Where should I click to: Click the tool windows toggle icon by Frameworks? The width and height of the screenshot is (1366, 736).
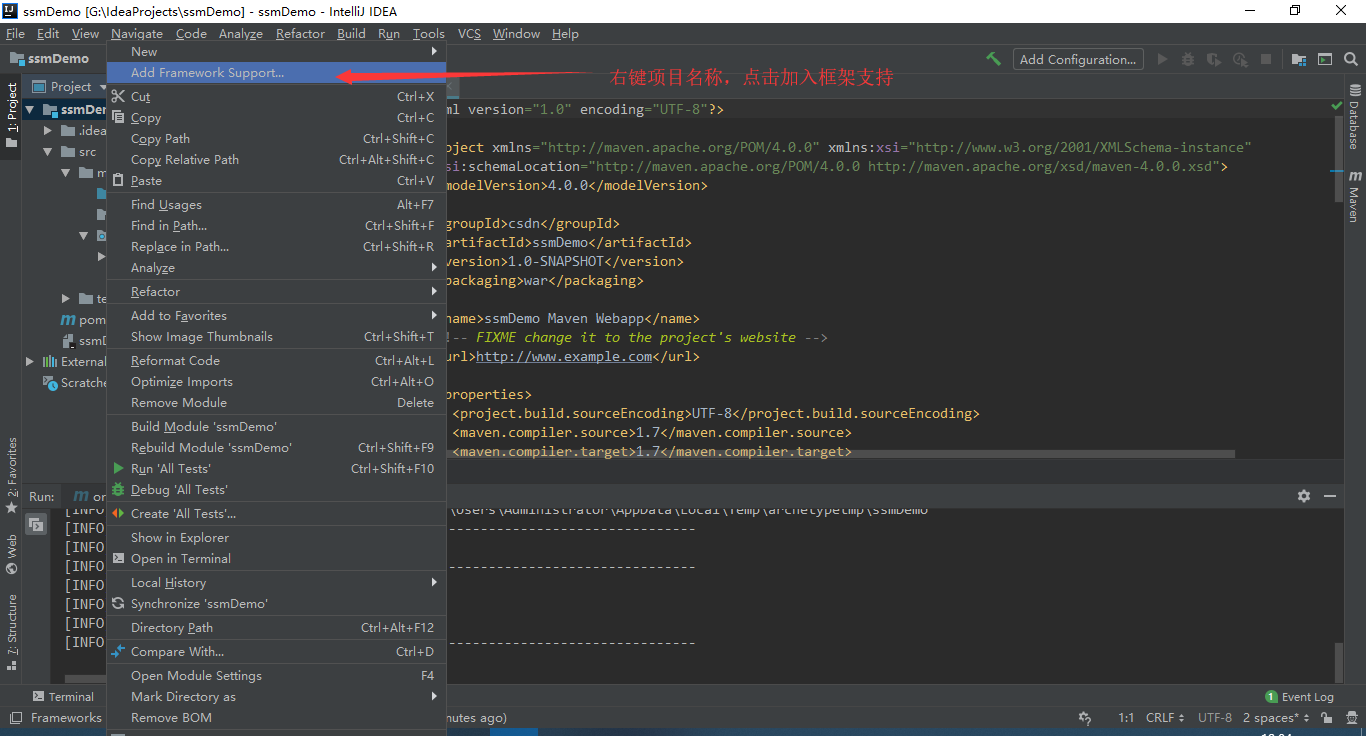click(15, 717)
